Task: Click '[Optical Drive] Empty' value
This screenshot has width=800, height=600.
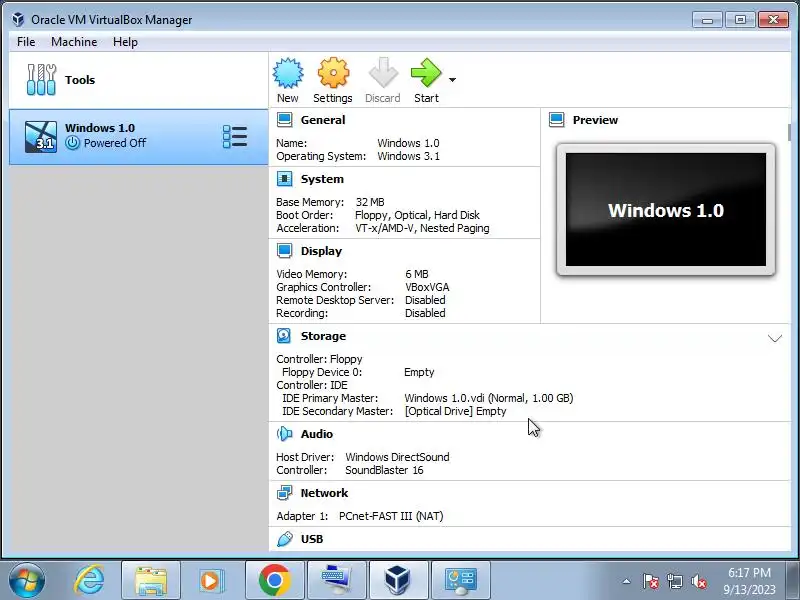Action: point(455,411)
